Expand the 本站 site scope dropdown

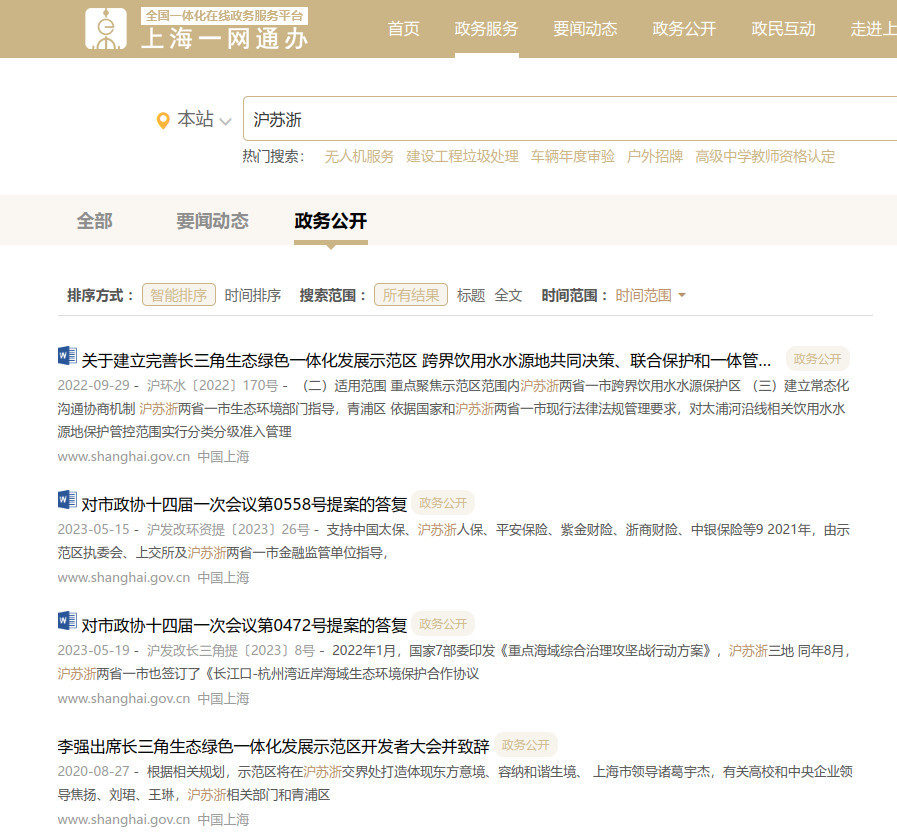point(204,120)
